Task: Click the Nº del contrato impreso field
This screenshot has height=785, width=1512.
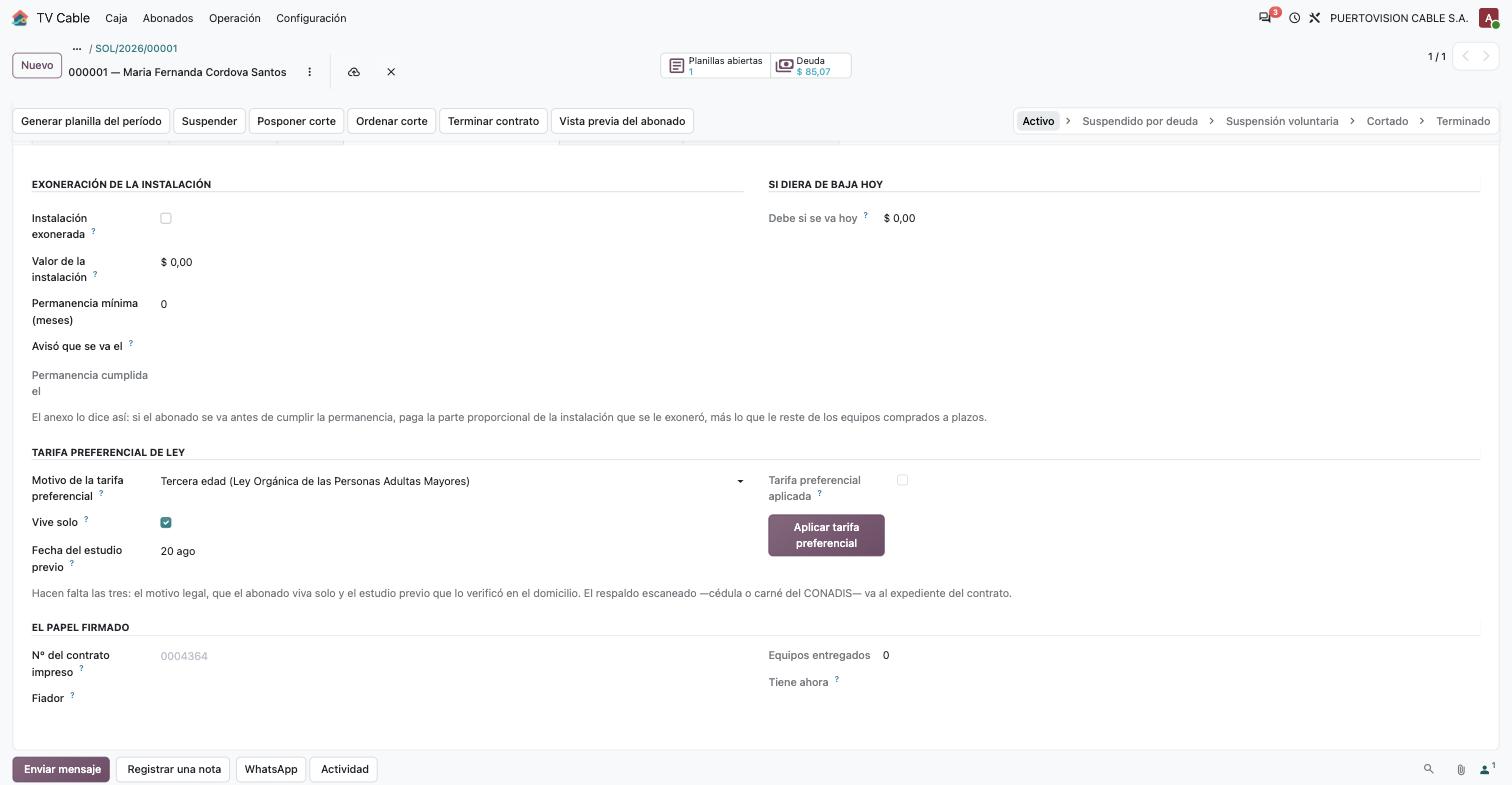Action: [452, 656]
